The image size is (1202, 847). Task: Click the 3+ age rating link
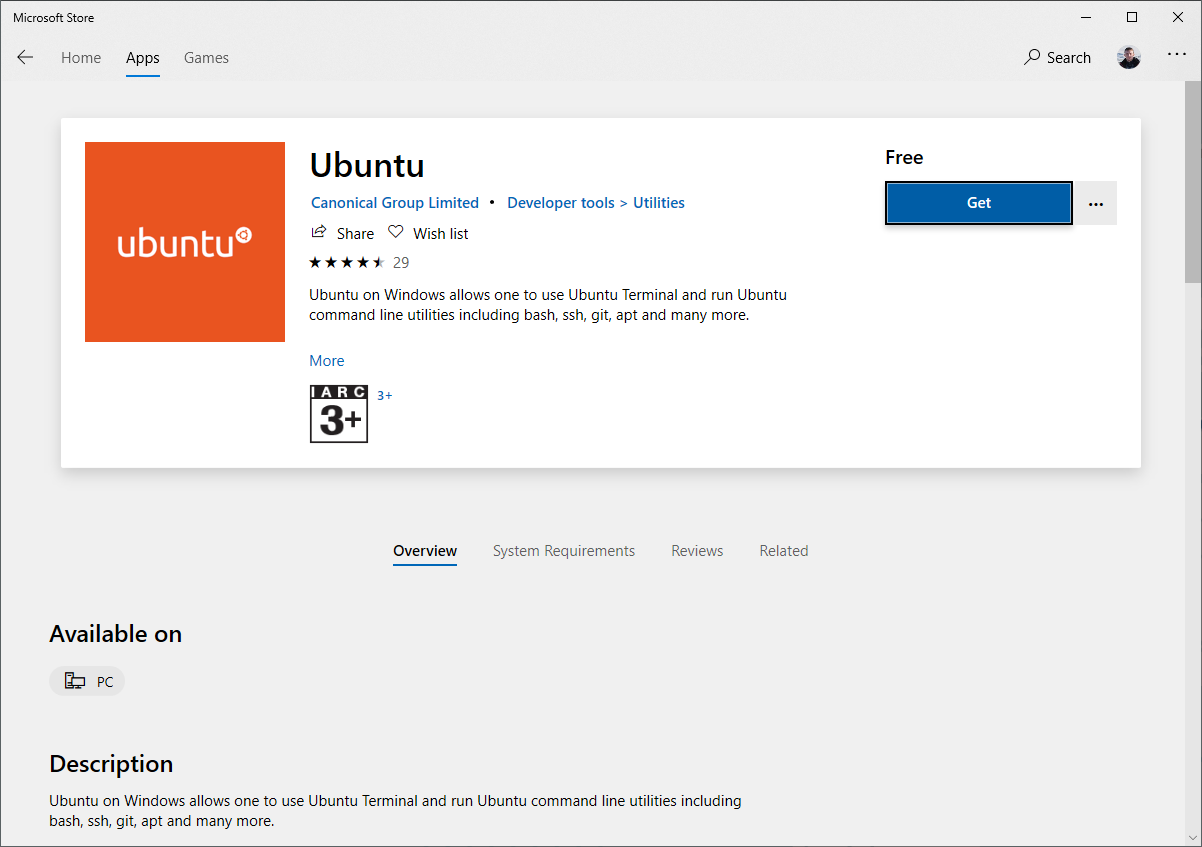coord(385,396)
